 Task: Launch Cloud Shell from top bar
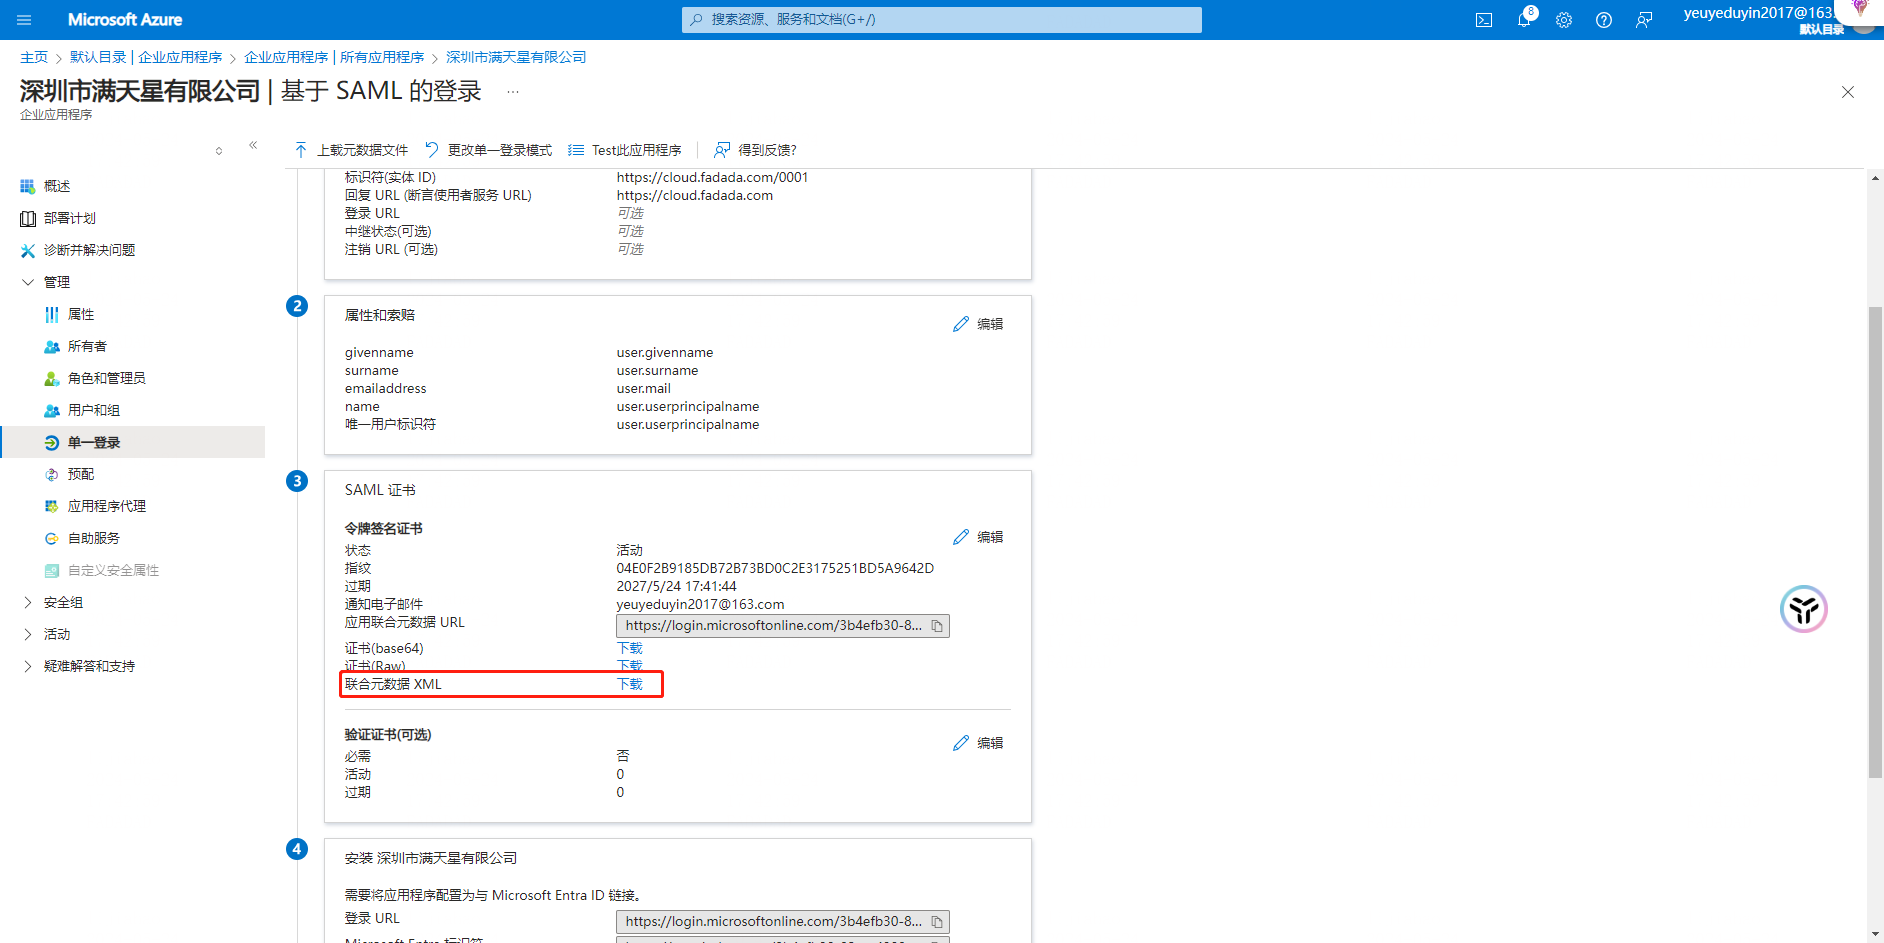1484,20
